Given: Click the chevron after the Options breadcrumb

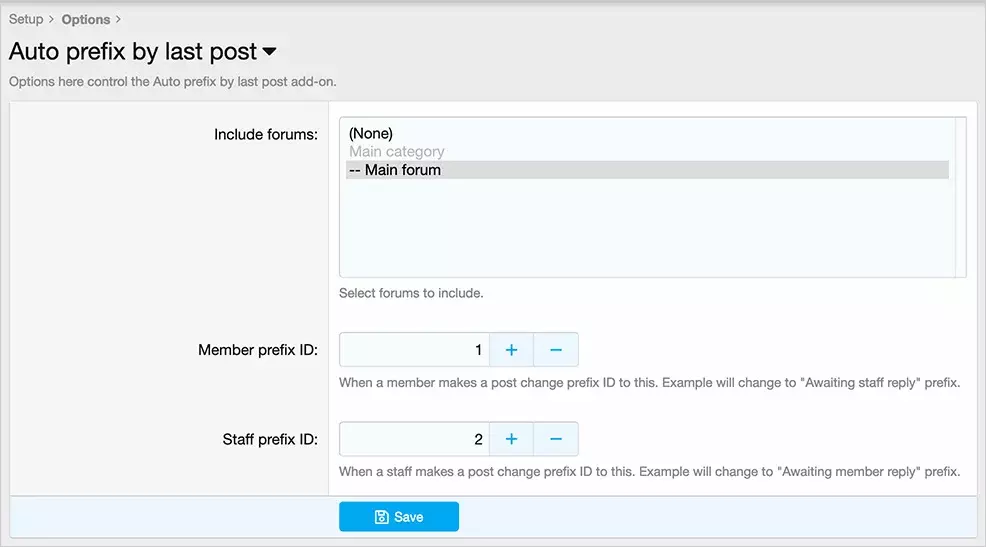Looking at the screenshot, I should [x=118, y=19].
